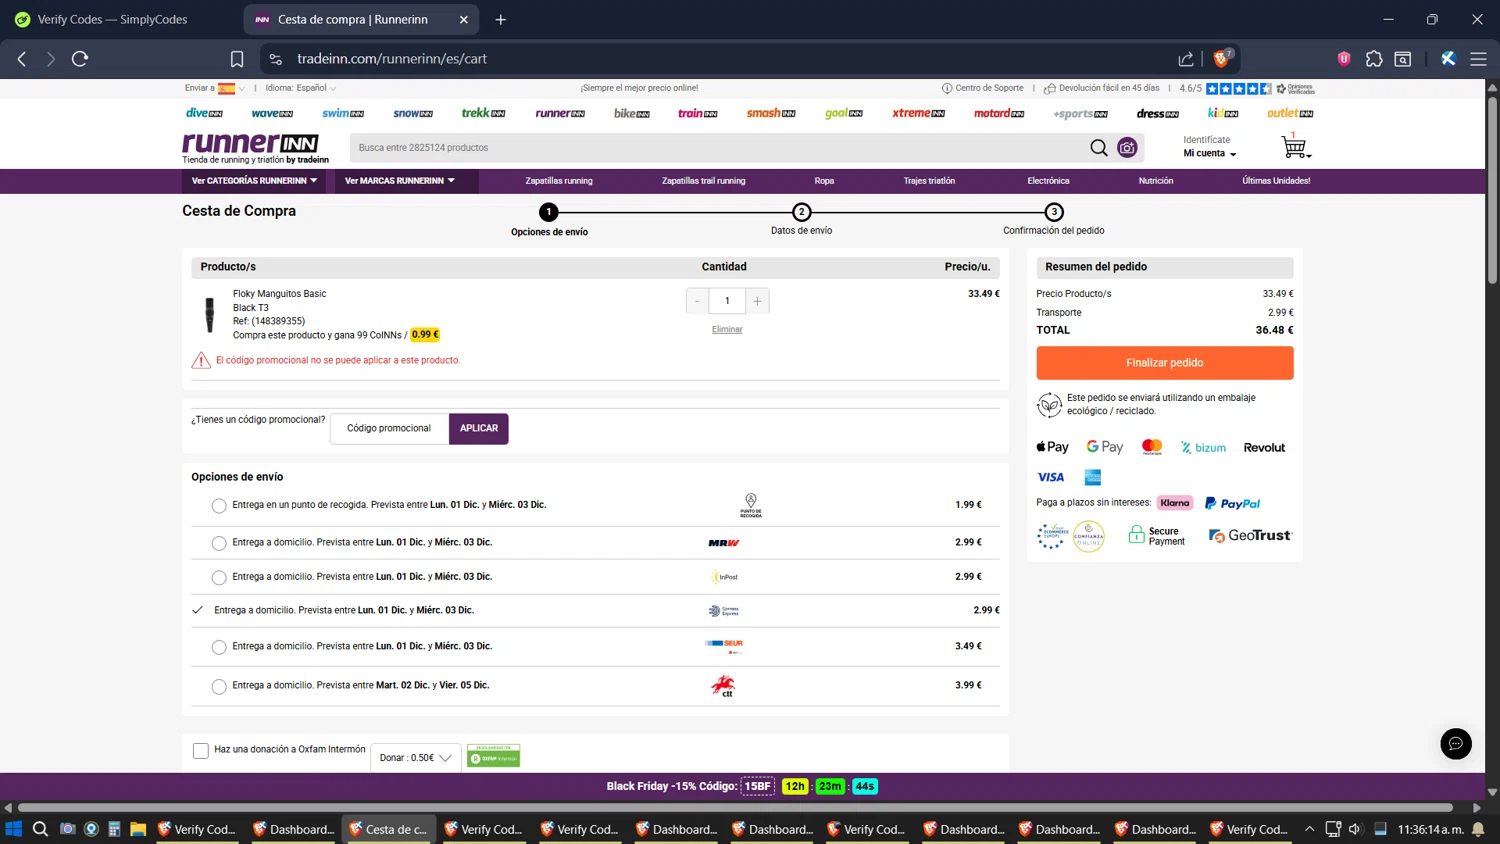Viewport: 1500px width, 844px height.
Task: Open Centro de Soporte link
Action: (x=982, y=88)
